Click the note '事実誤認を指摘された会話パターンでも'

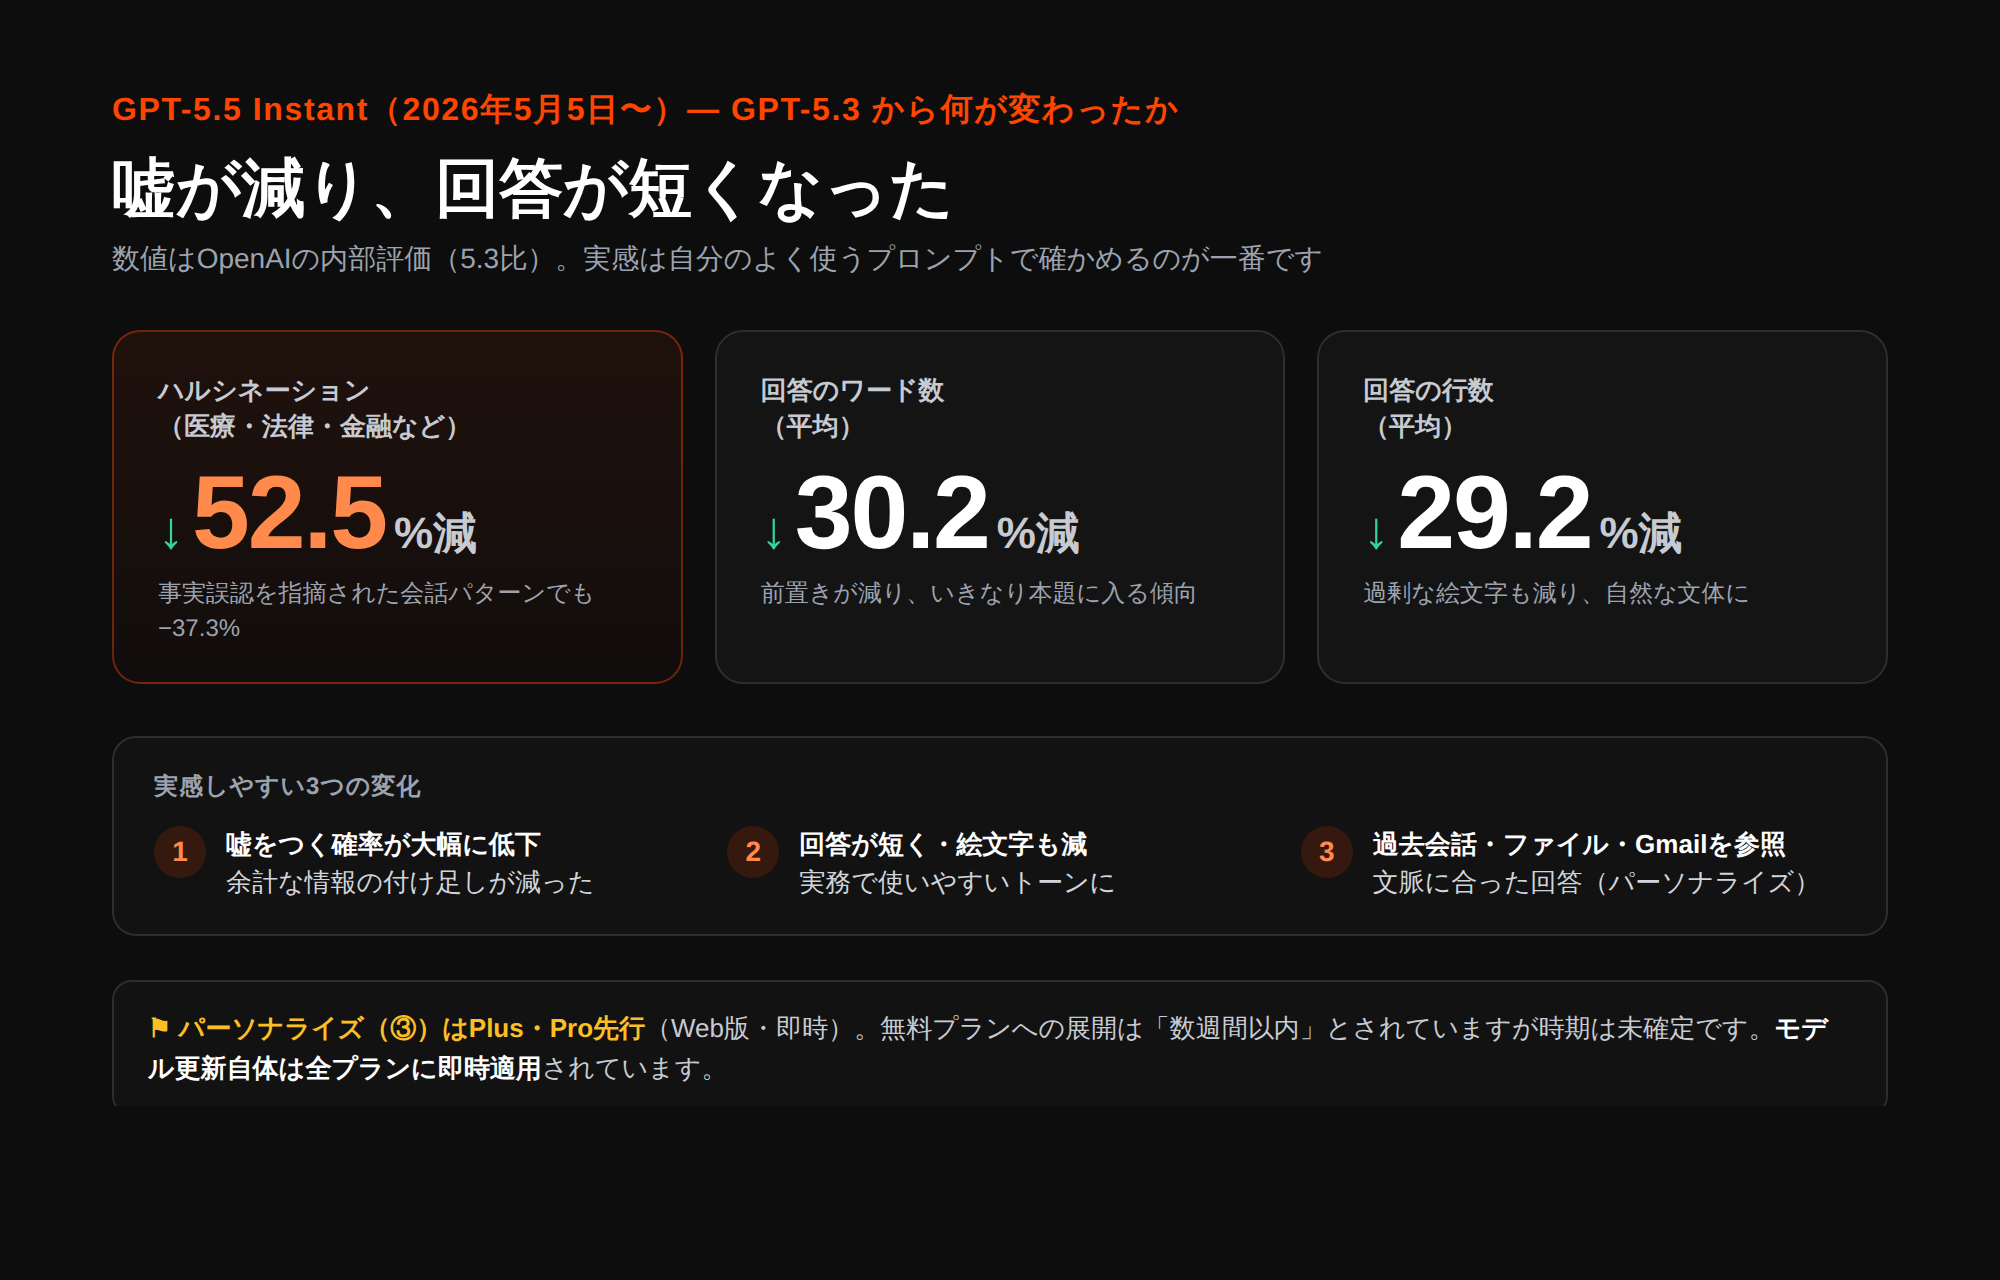pyautogui.click(x=376, y=593)
